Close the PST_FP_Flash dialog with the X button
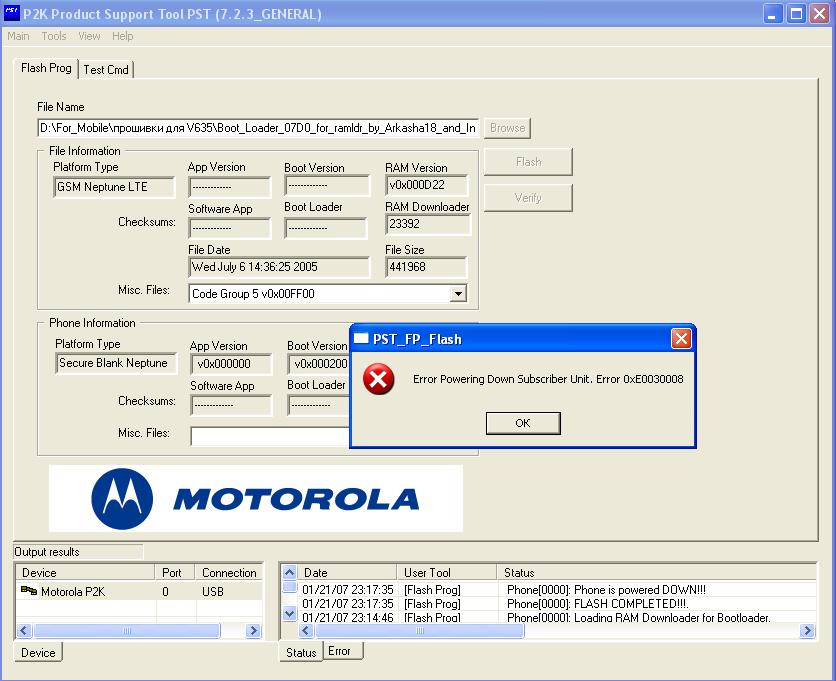The height and width of the screenshot is (681, 836). tap(681, 339)
